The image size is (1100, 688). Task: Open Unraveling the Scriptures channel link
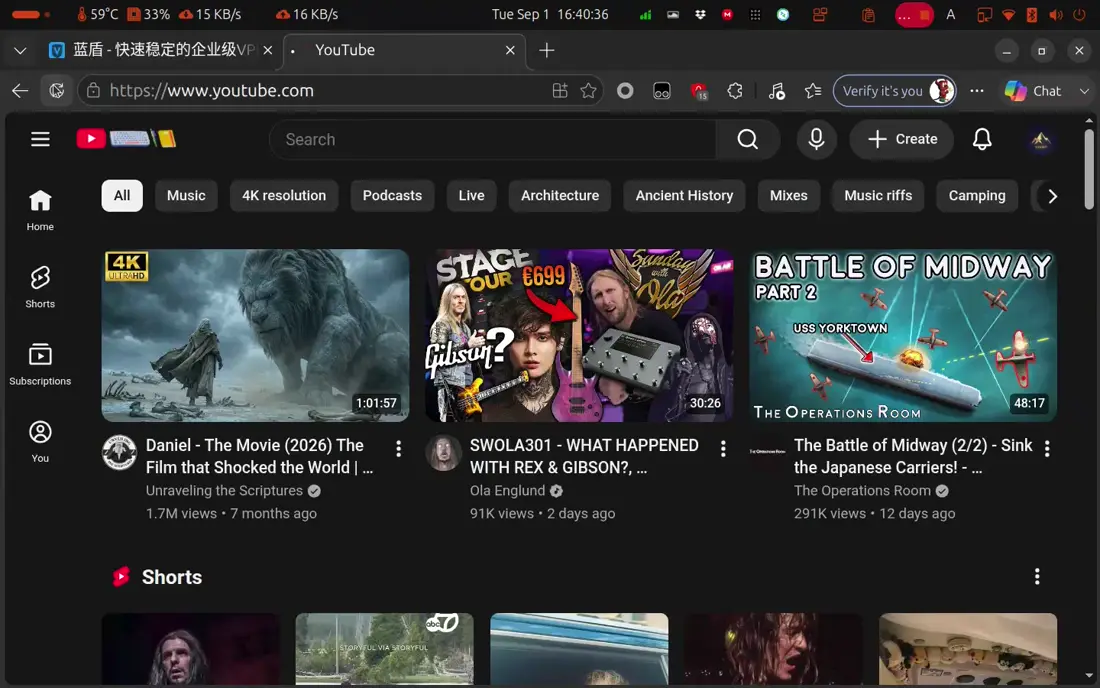click(x=224, y=491)
